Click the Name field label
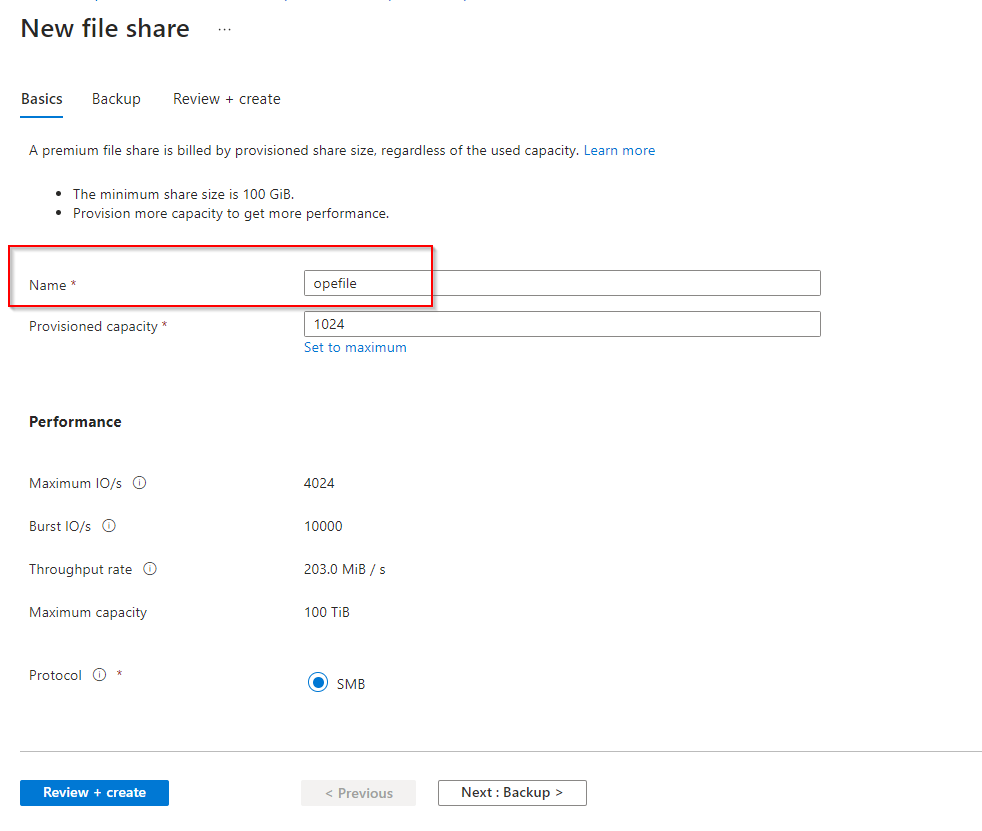Screen dimensions: 982x831 tap(47, 285)
